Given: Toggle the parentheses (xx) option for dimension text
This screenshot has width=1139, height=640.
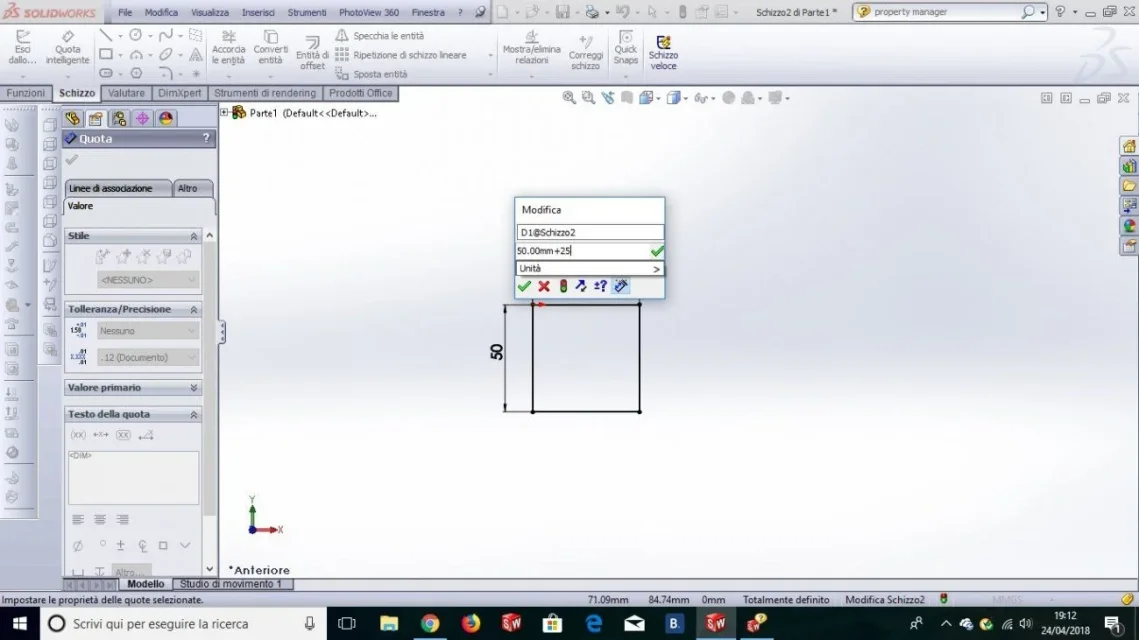Looking at the screenshot, I should 78,435.
